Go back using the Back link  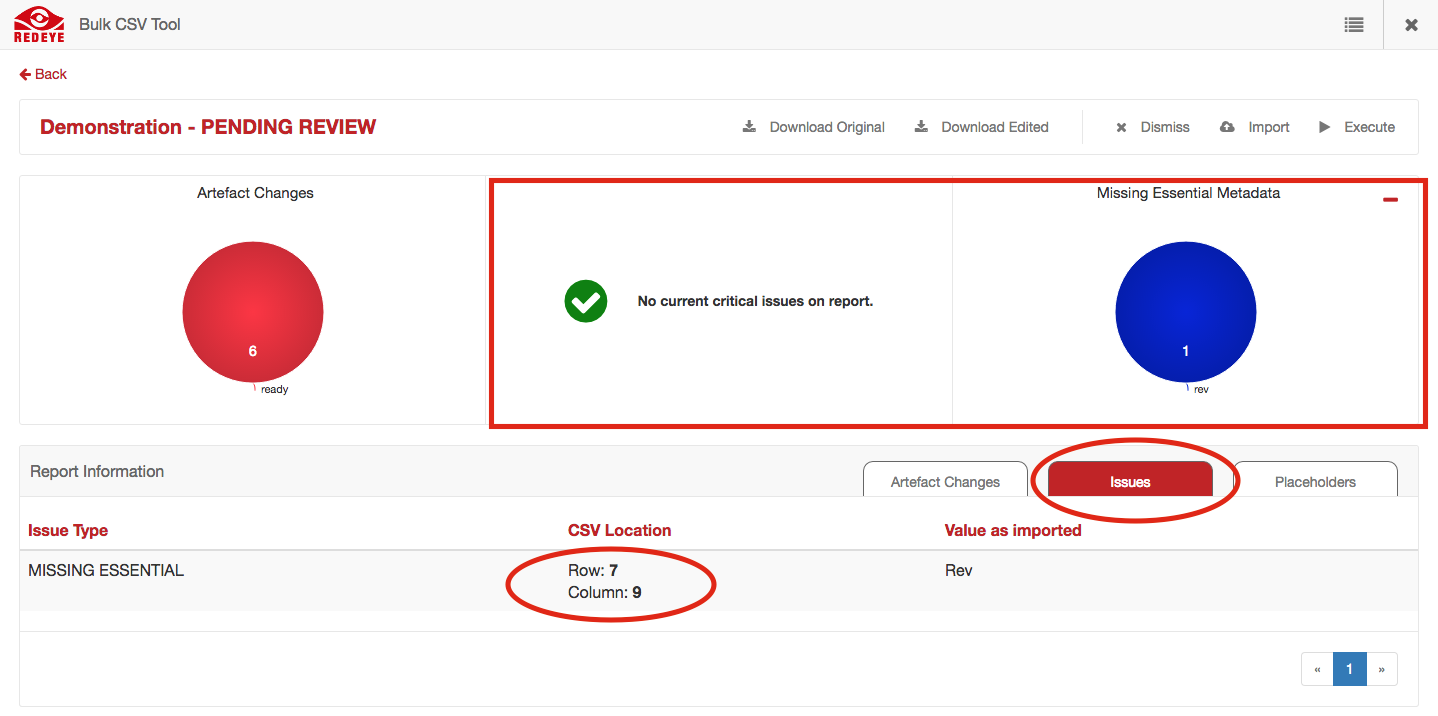(x=43, y=74)
